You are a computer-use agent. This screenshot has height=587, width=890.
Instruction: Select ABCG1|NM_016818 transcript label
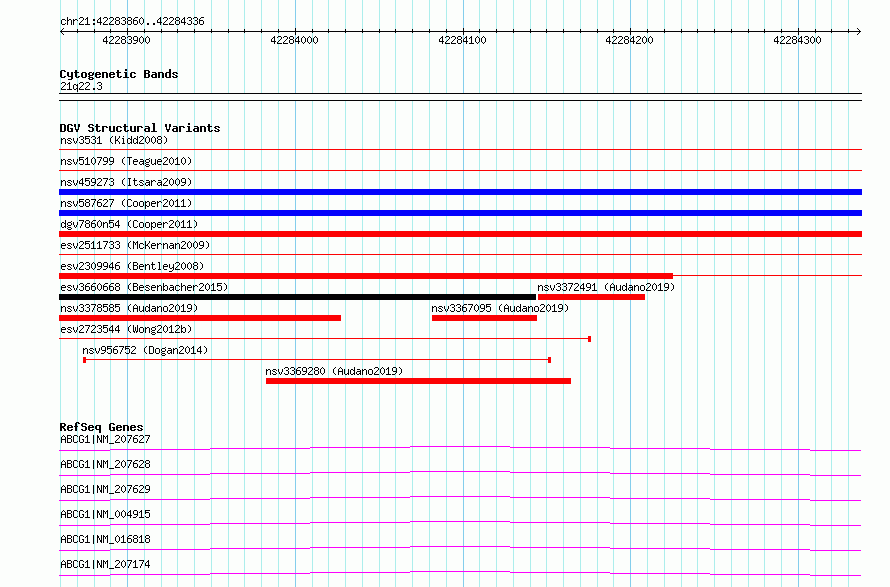click(x=105, y=539)
